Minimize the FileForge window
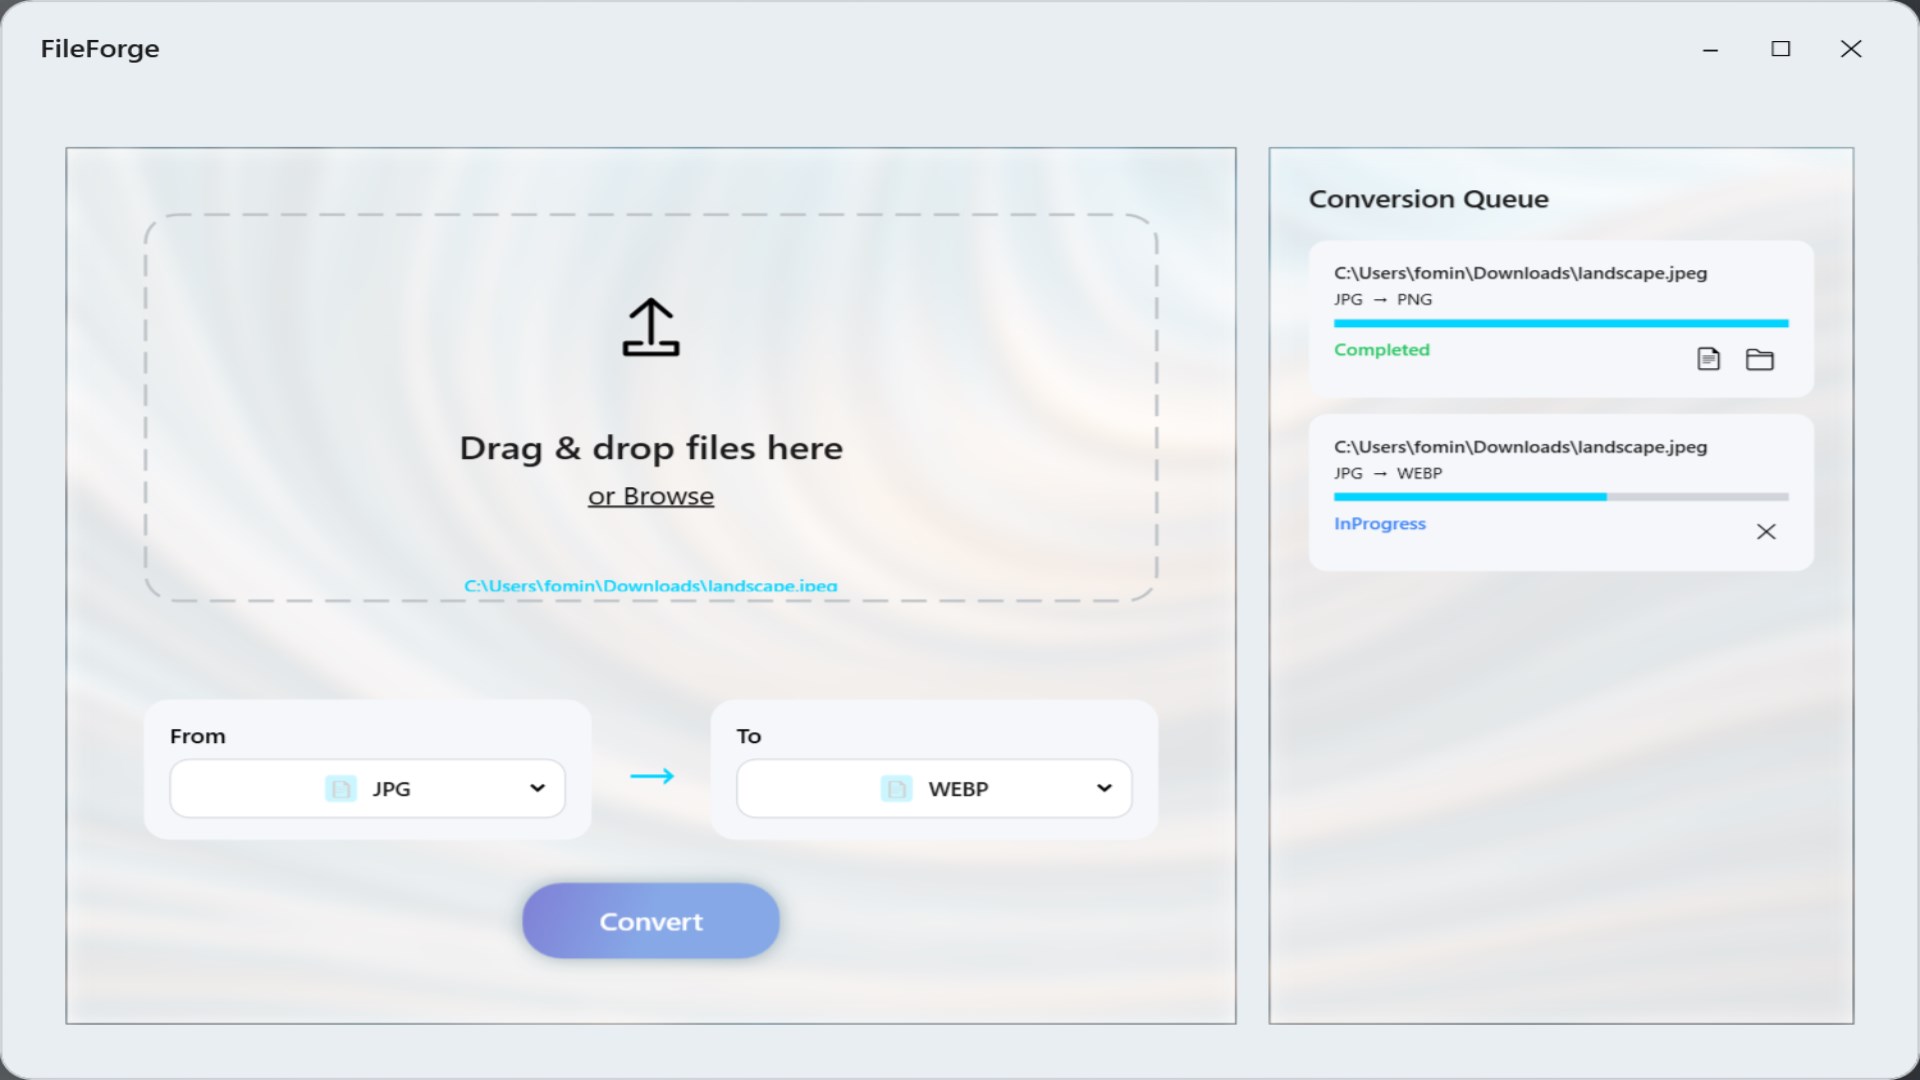Viewport: 1920px width, 1080px height. (x=1710, y=49)
